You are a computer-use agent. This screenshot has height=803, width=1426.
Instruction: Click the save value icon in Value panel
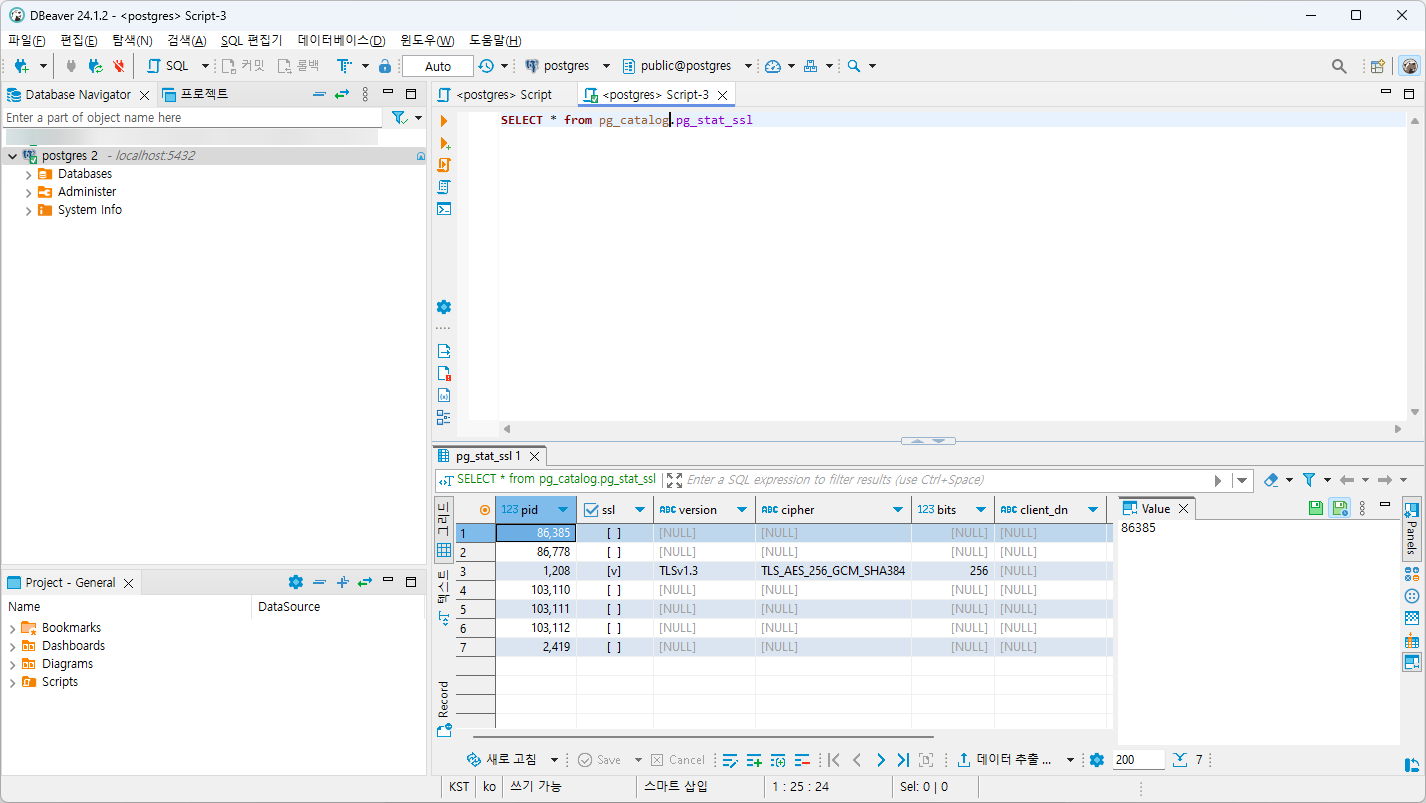pos(1317,508)
